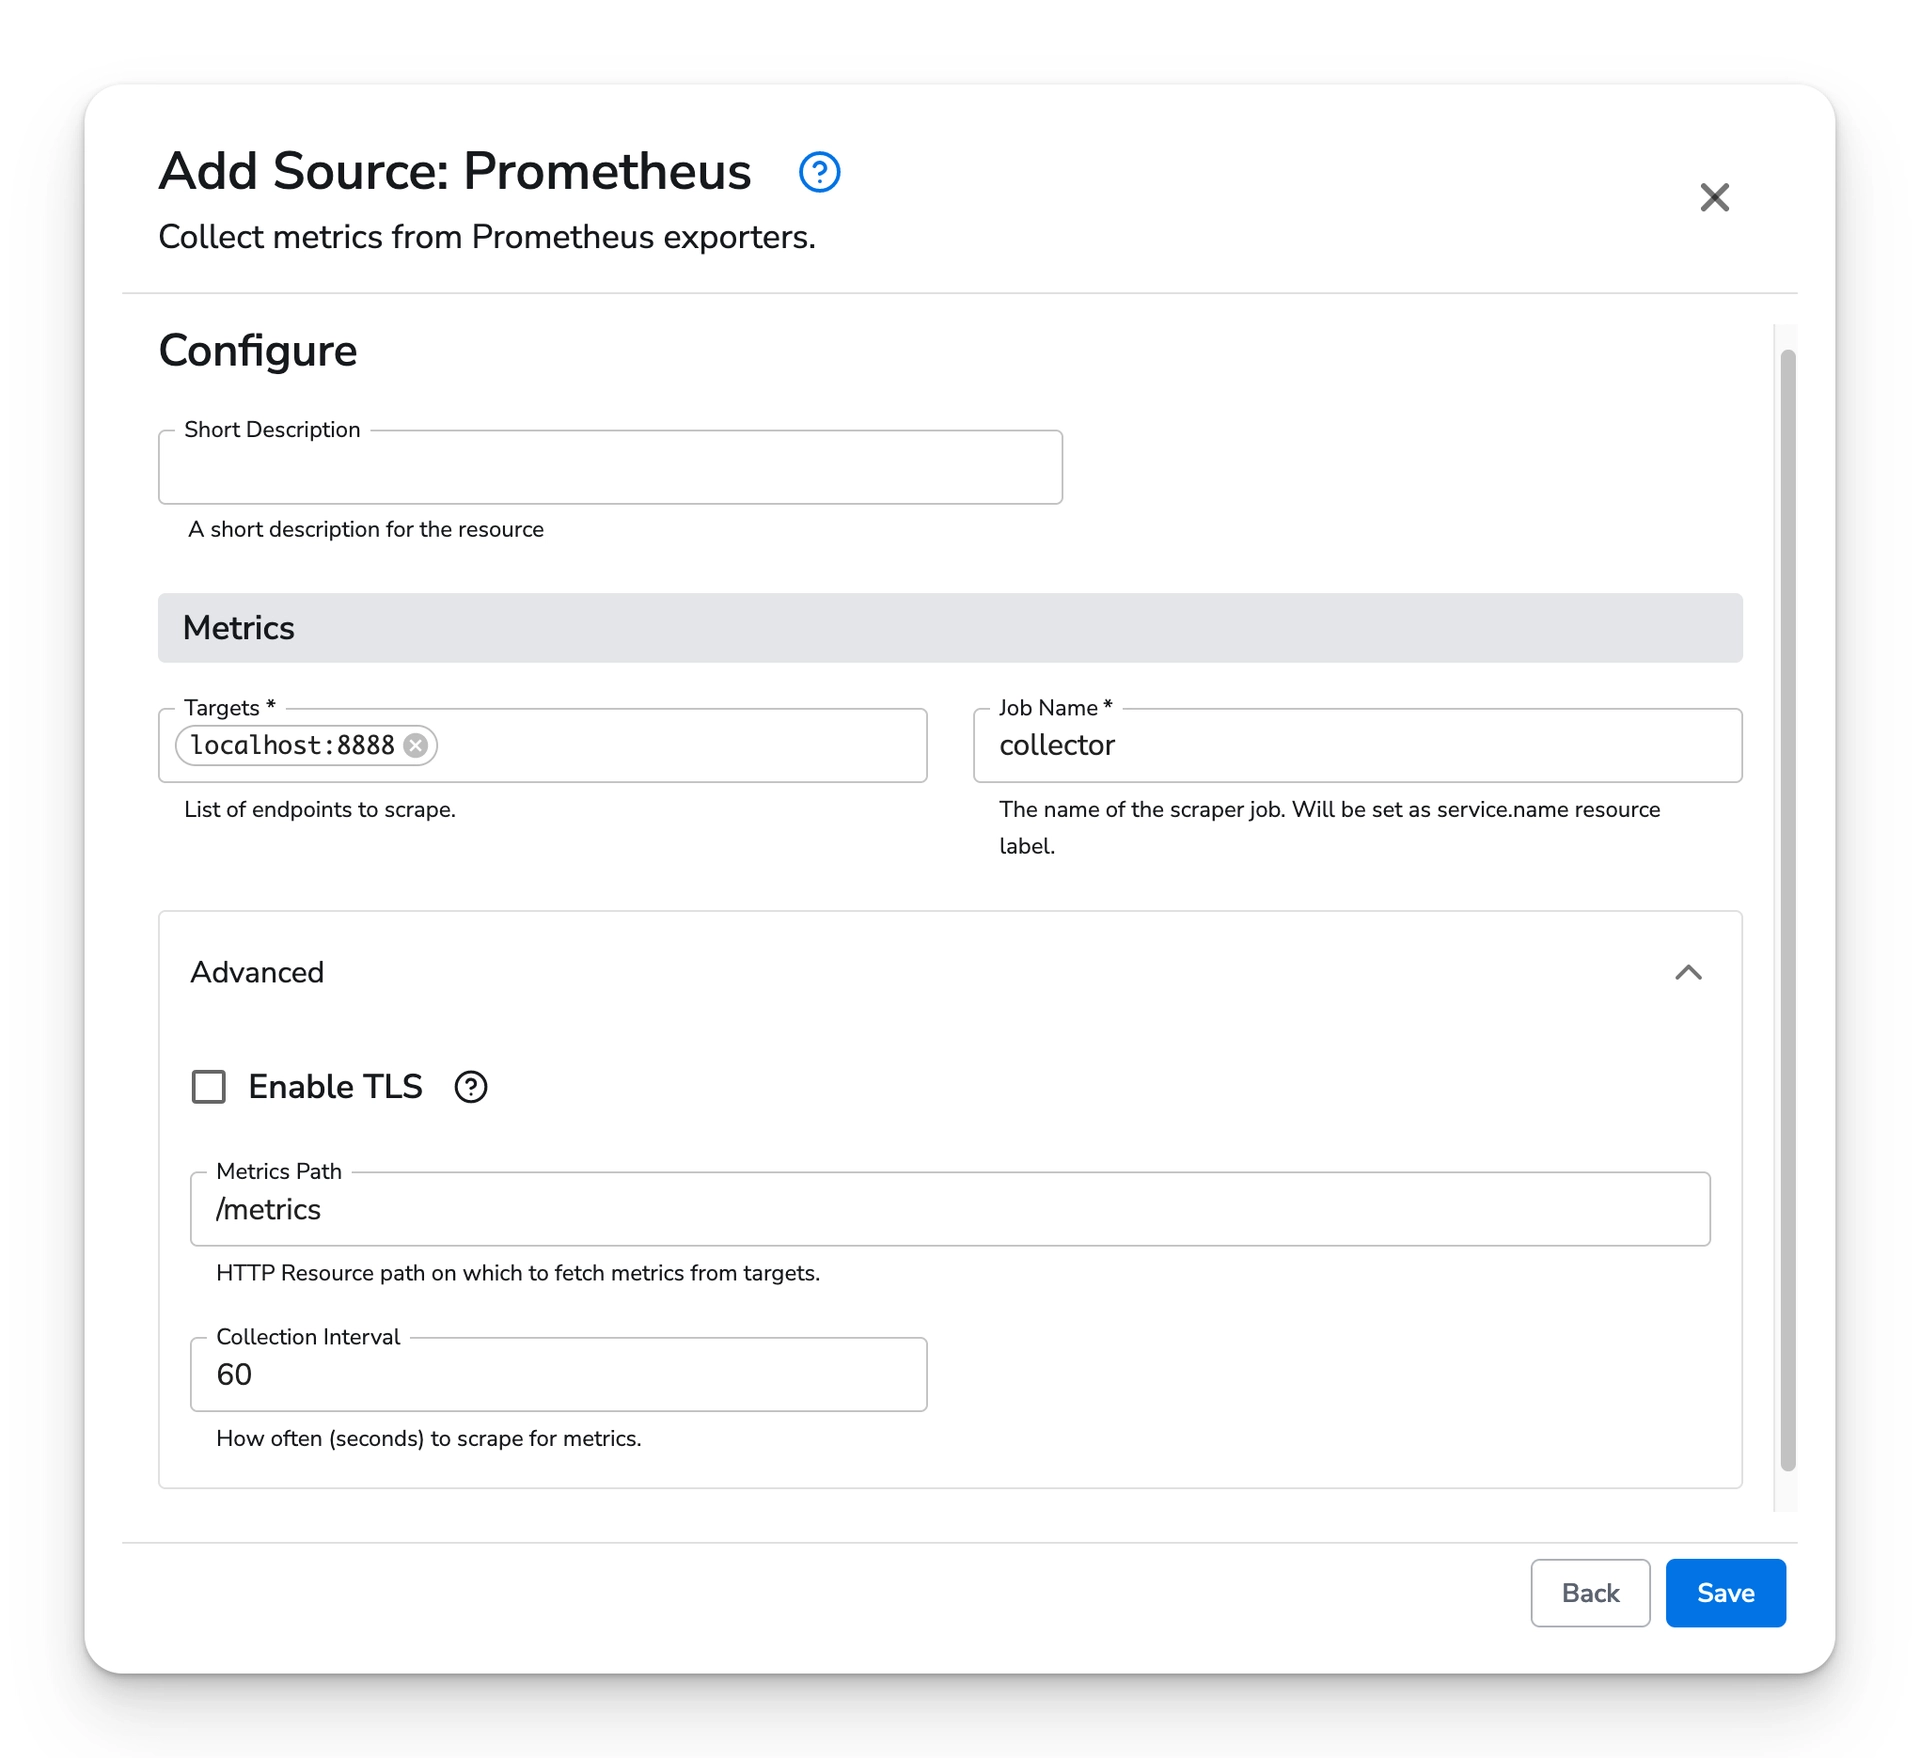Click the Advanced panel title

pos(257,972)
